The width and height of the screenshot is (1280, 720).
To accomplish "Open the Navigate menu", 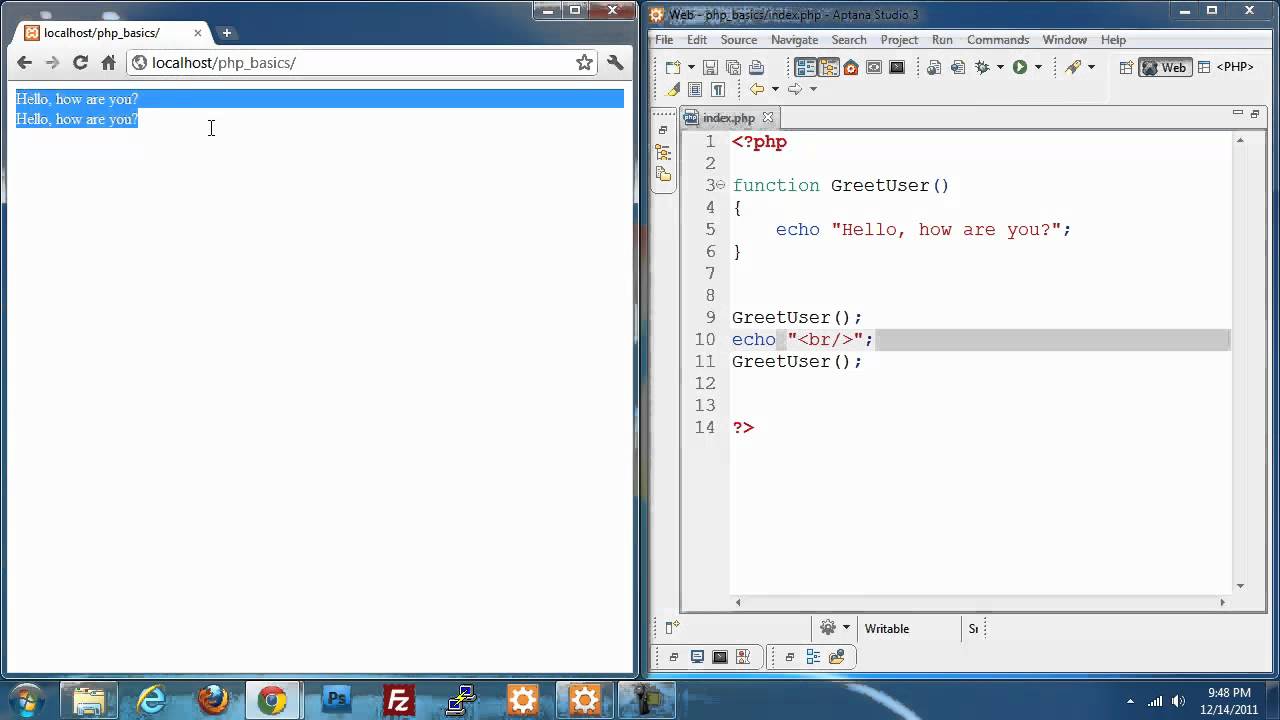I will click(794, 40).
